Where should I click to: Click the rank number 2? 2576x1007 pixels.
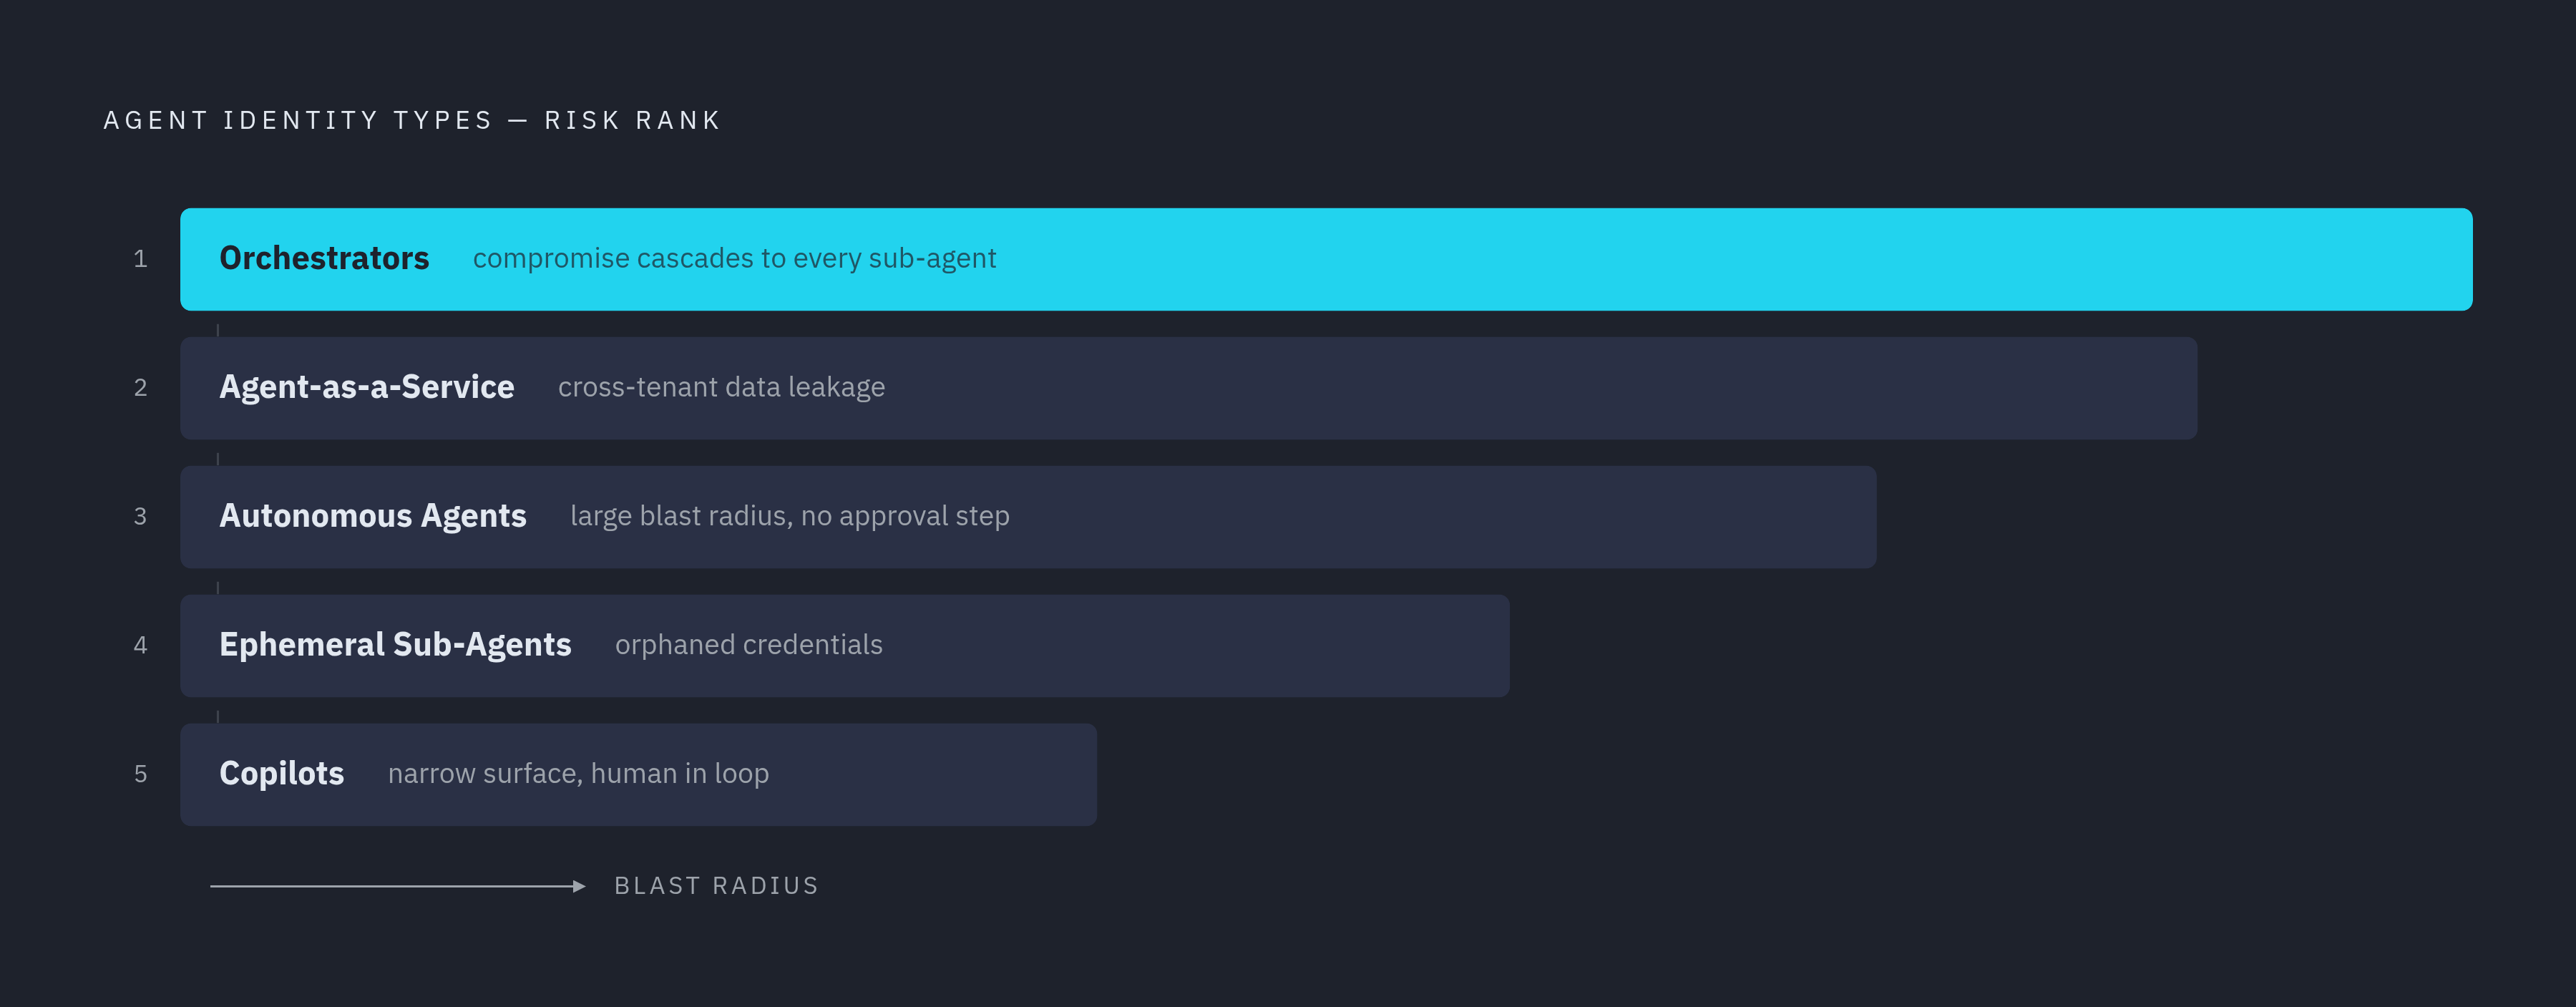pos(140,388)
